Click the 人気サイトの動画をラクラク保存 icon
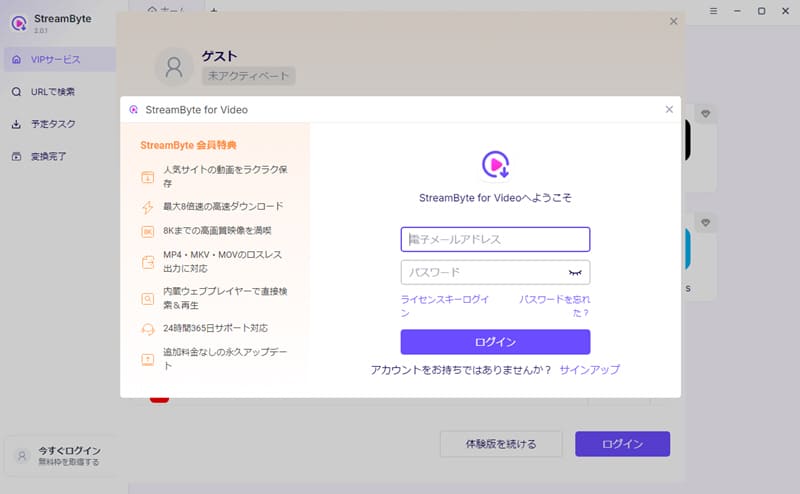The width and height of the screenshot is (800, 494). [147, 177]
